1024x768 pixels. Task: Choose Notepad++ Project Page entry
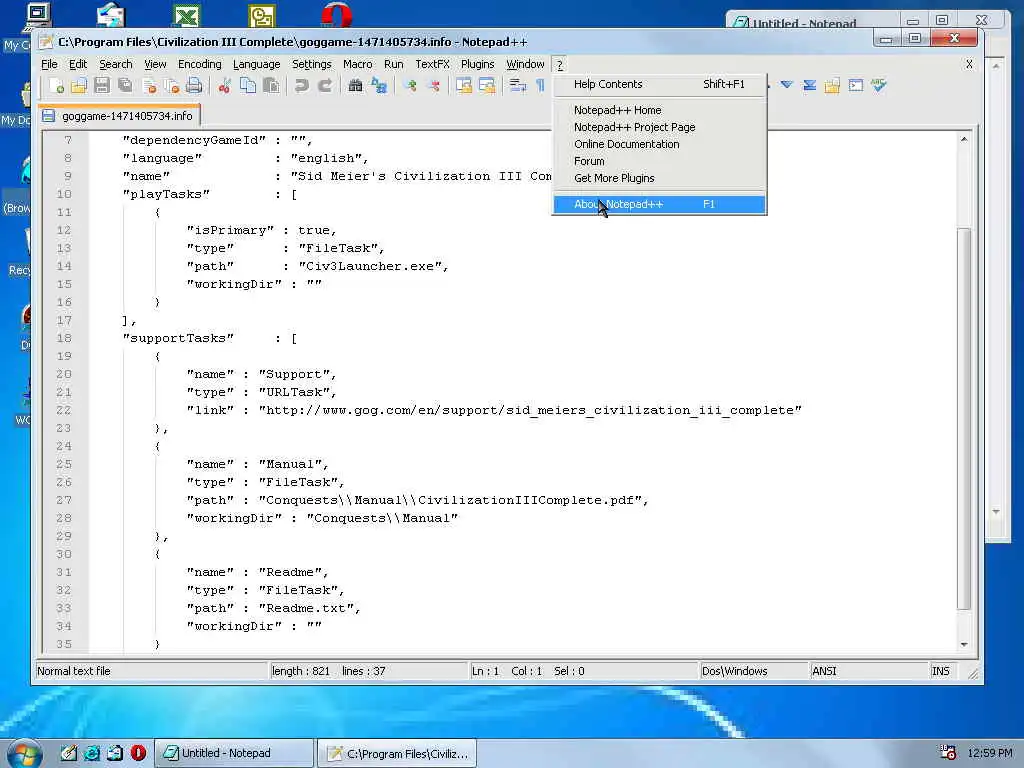pos(659,127)
